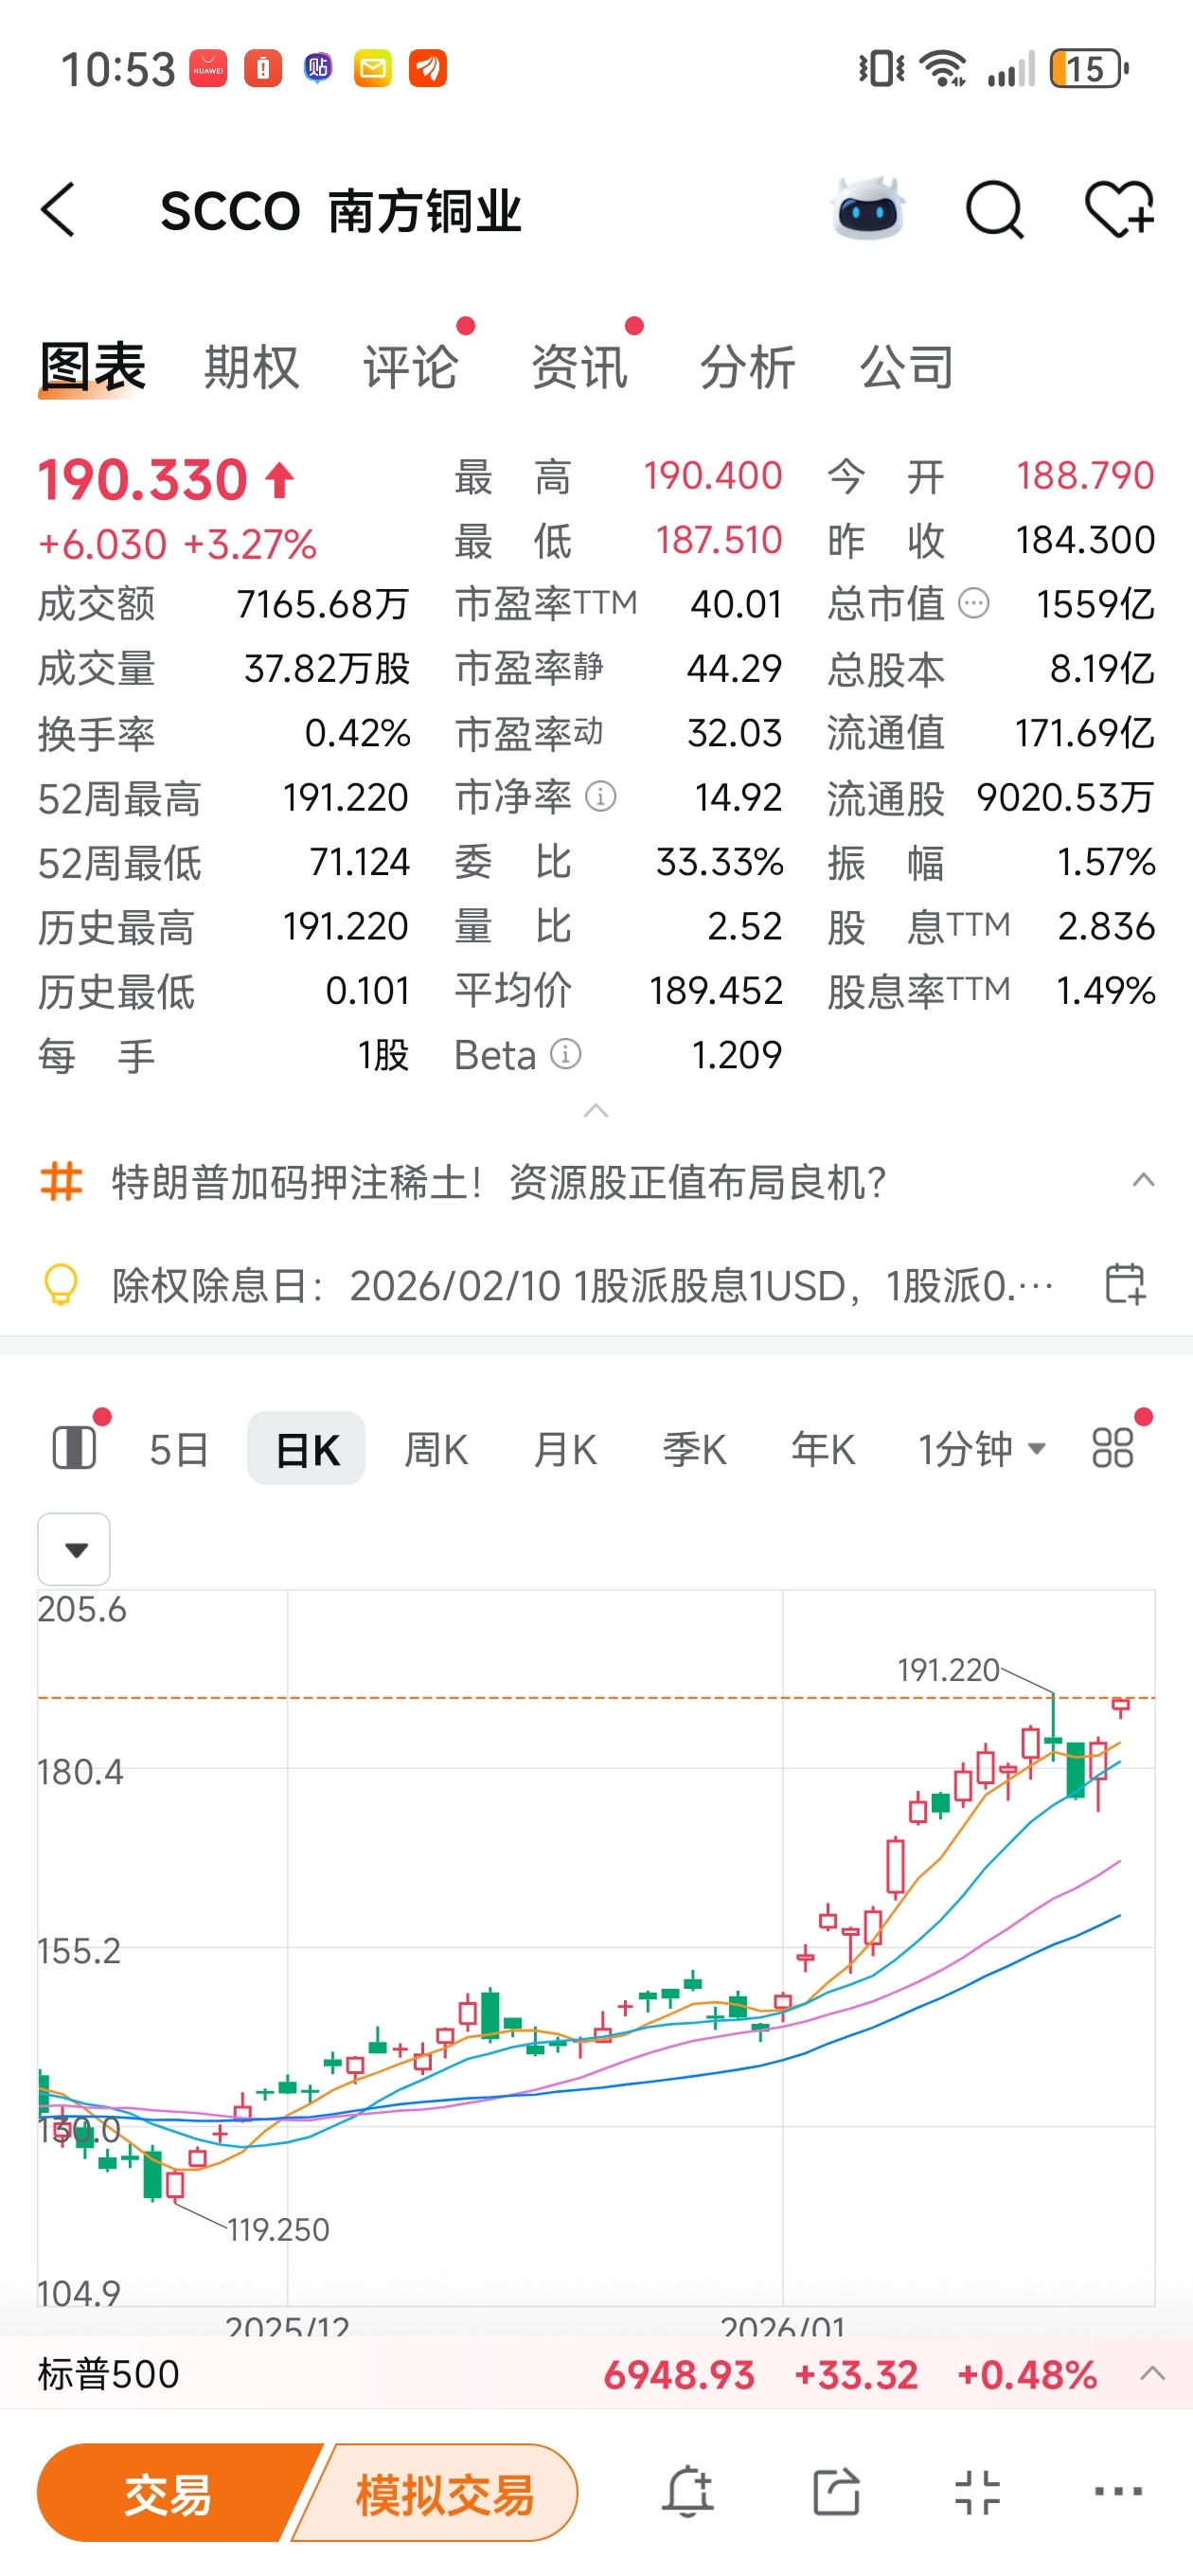Viewport: 1193px width, 2576px height.
Task: Tap the 市盈率TTM value 40.01
Action: 736,604
